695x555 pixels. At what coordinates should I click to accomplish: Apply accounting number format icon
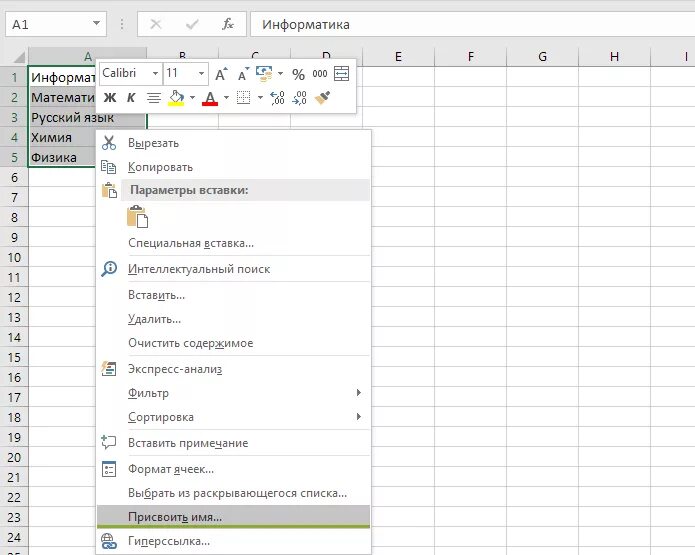coord(264,74)
